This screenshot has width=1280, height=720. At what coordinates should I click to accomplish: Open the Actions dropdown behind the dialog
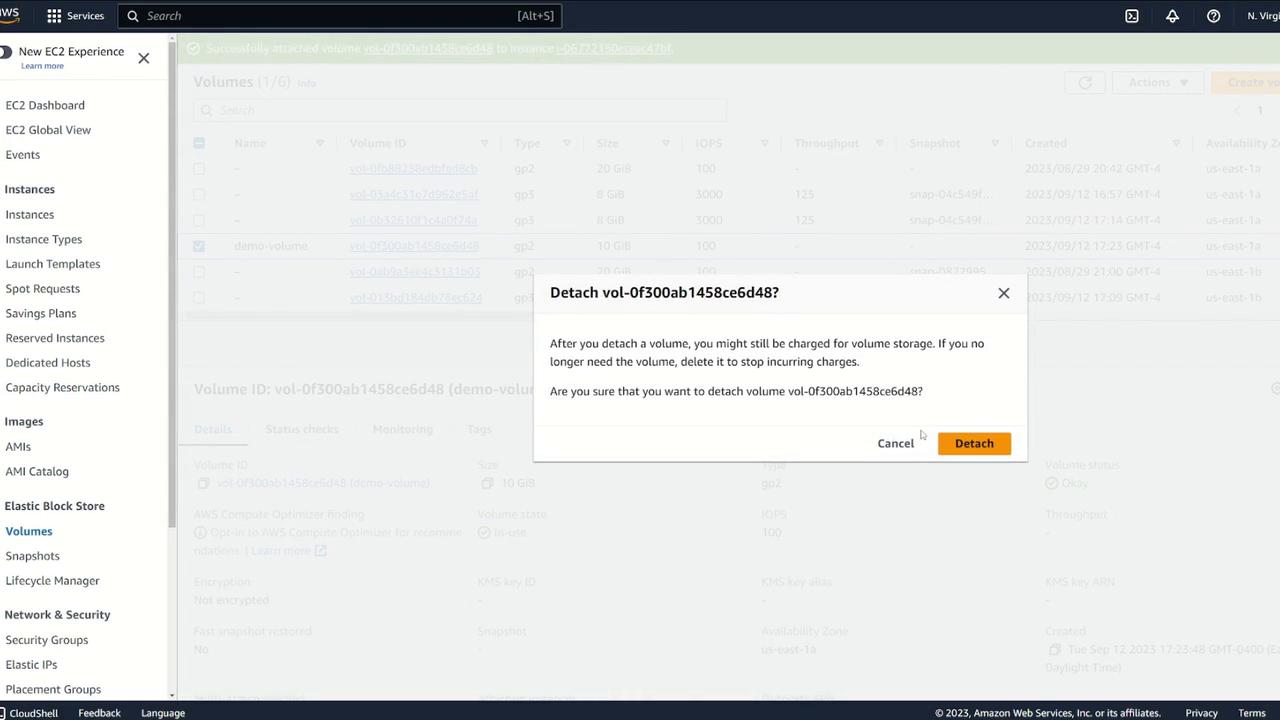pyautogui.click(x=1158, y=82)
